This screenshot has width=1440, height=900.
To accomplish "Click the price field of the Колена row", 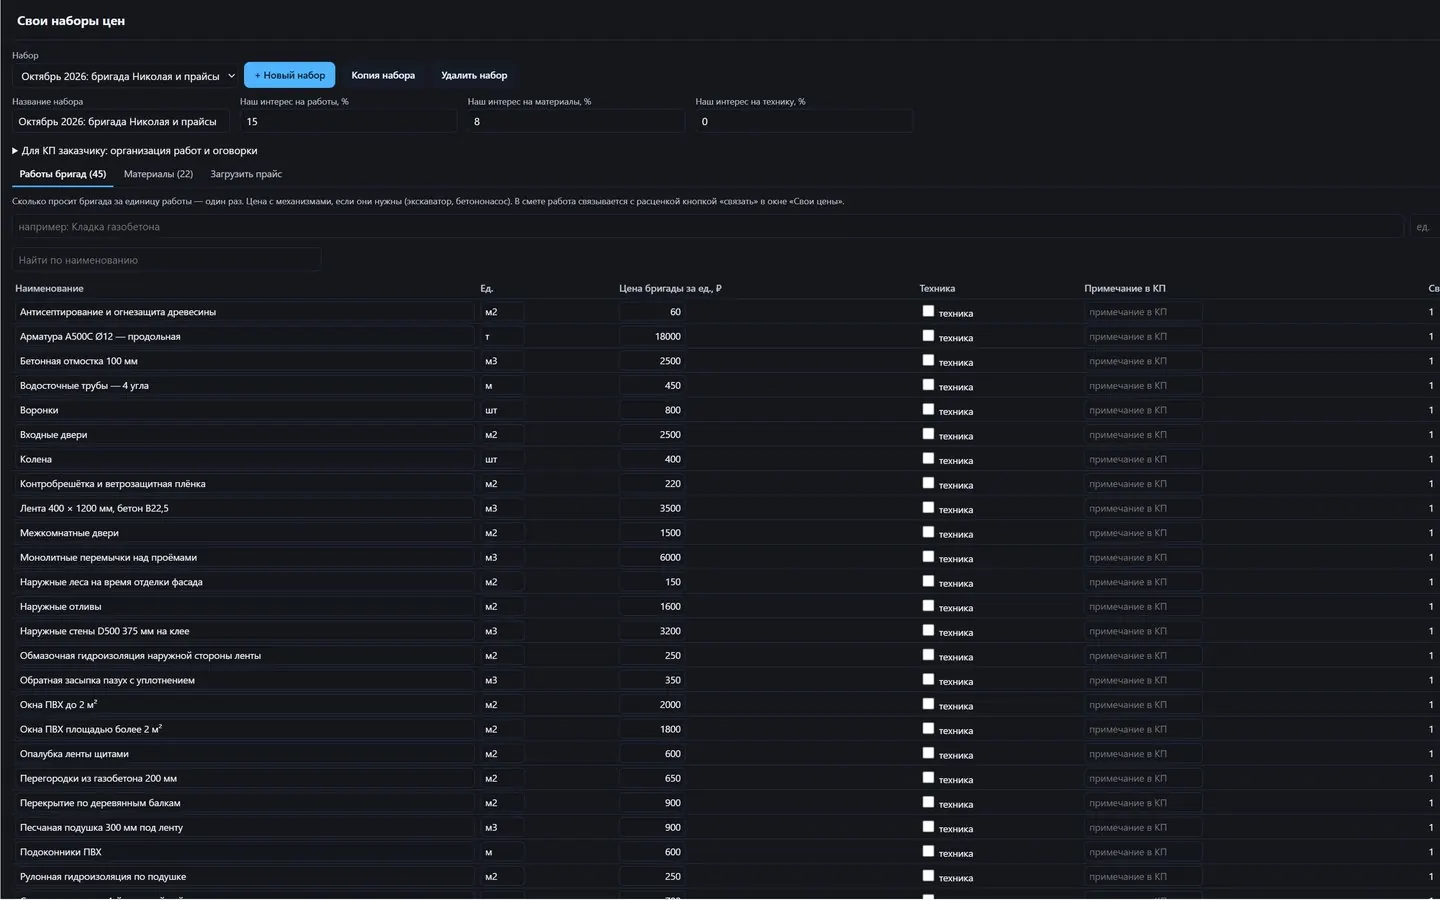I will pos(652,459).
